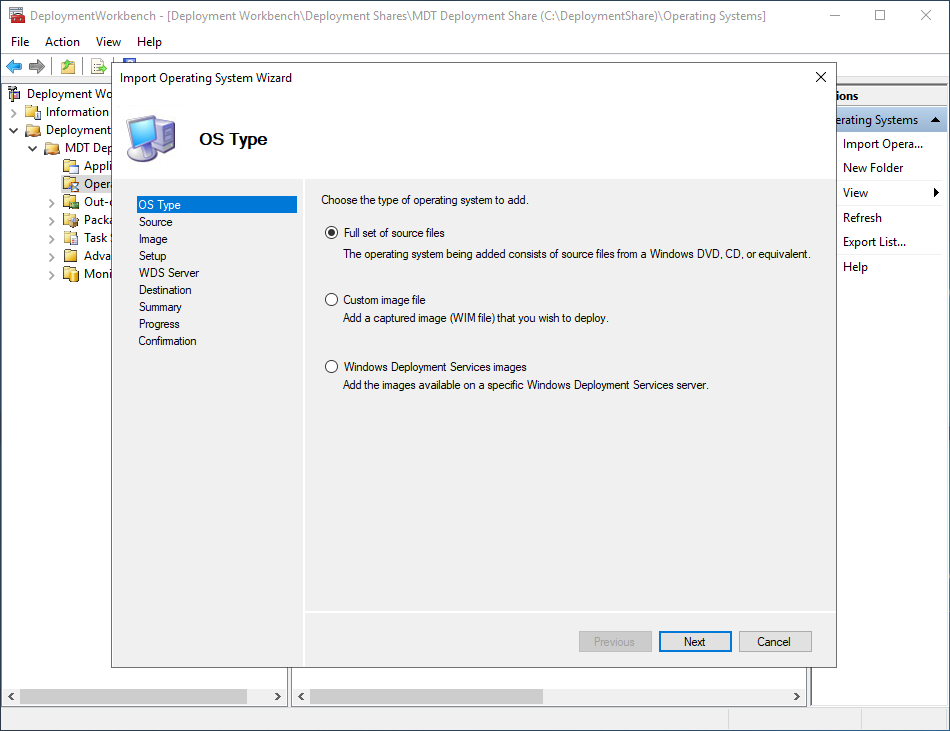Viewport: 950px width, 731px height.
Task: Click Refresh in Actions pane
Action: [862, 217]
